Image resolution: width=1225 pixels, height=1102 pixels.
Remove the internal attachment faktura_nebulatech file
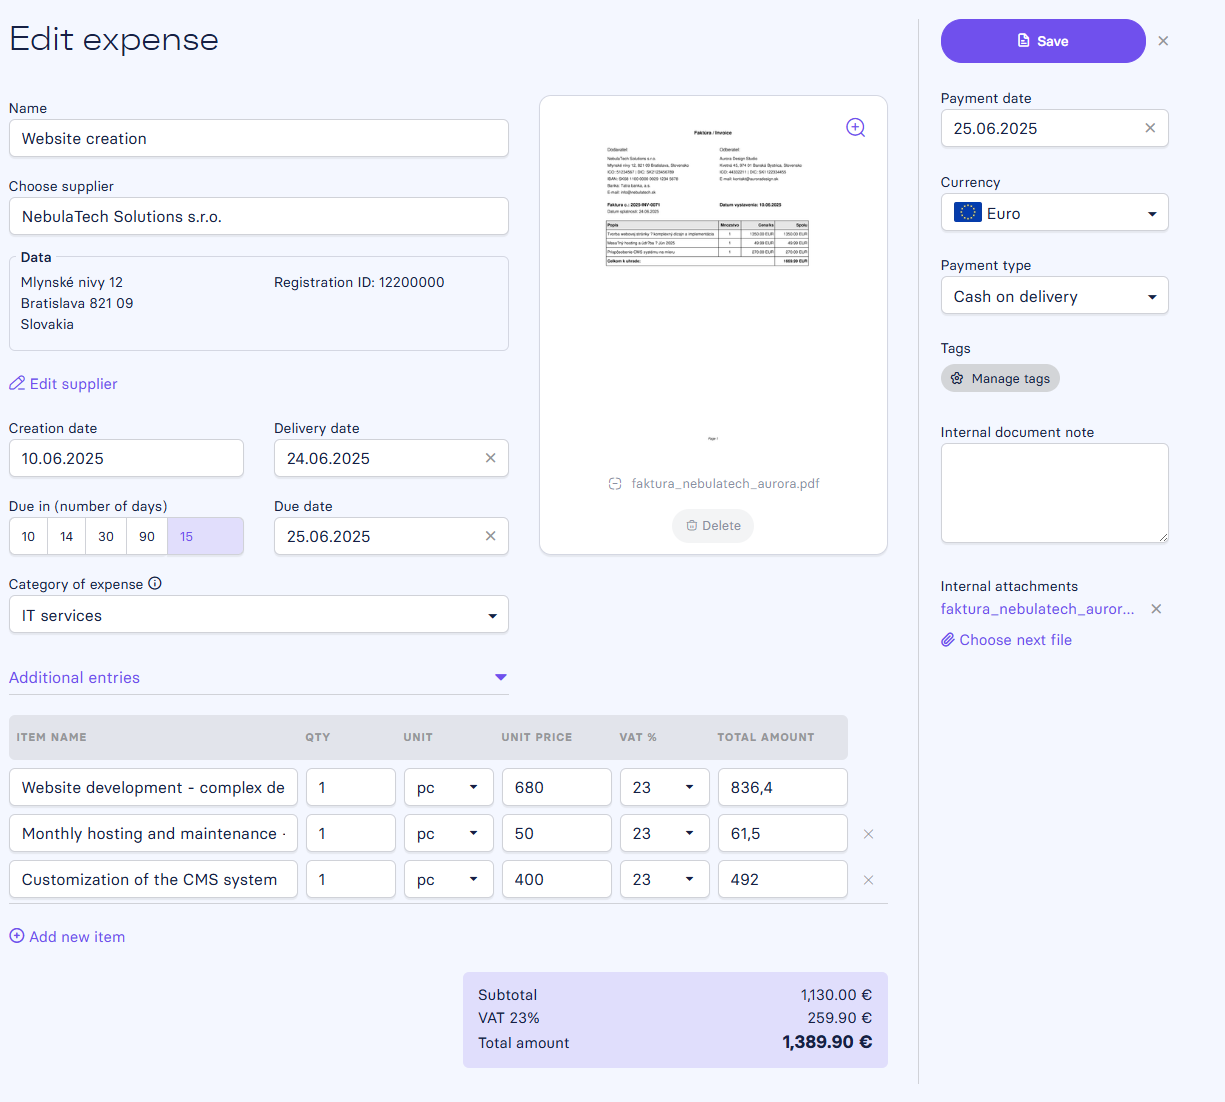1156,609
